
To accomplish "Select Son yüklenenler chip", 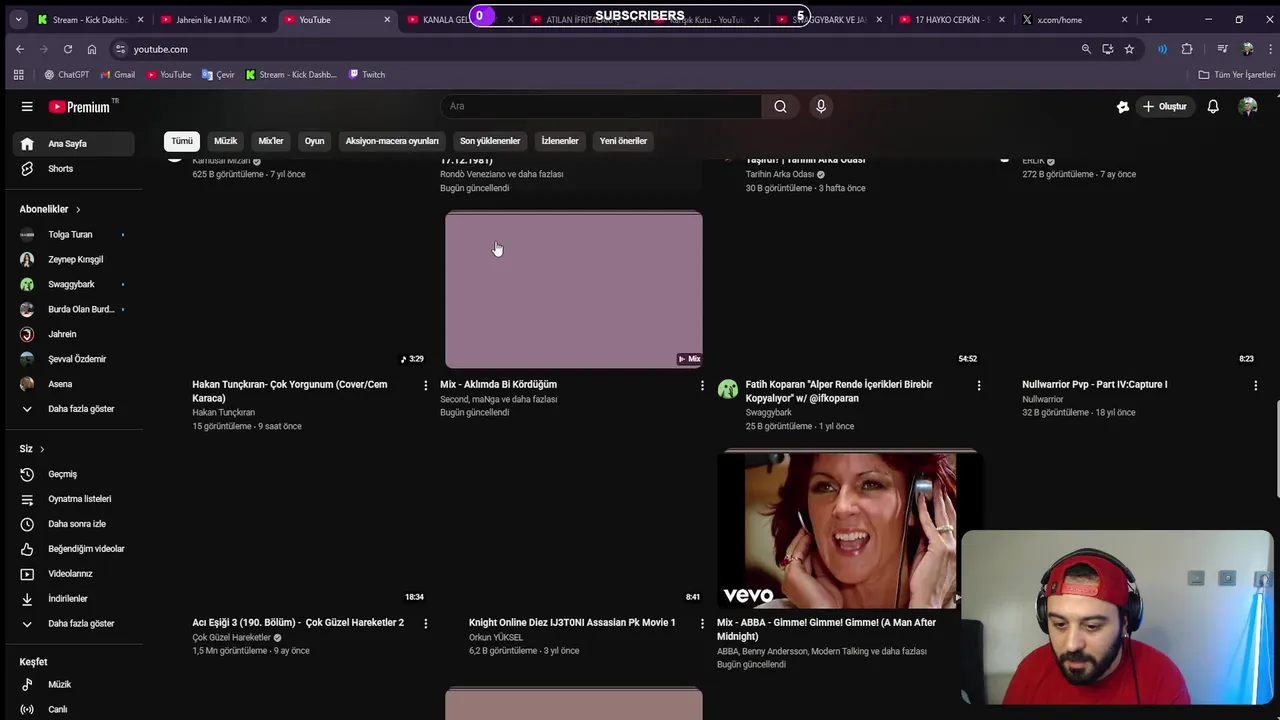I will point(490,141).
